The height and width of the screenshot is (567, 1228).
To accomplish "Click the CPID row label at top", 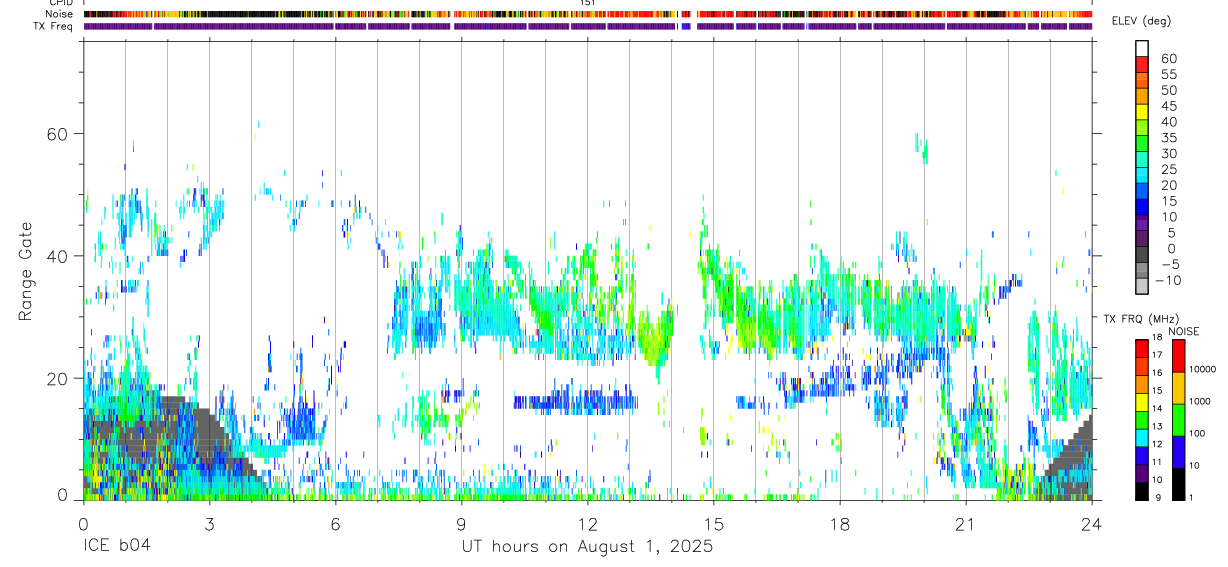I will tap(61, 3).
